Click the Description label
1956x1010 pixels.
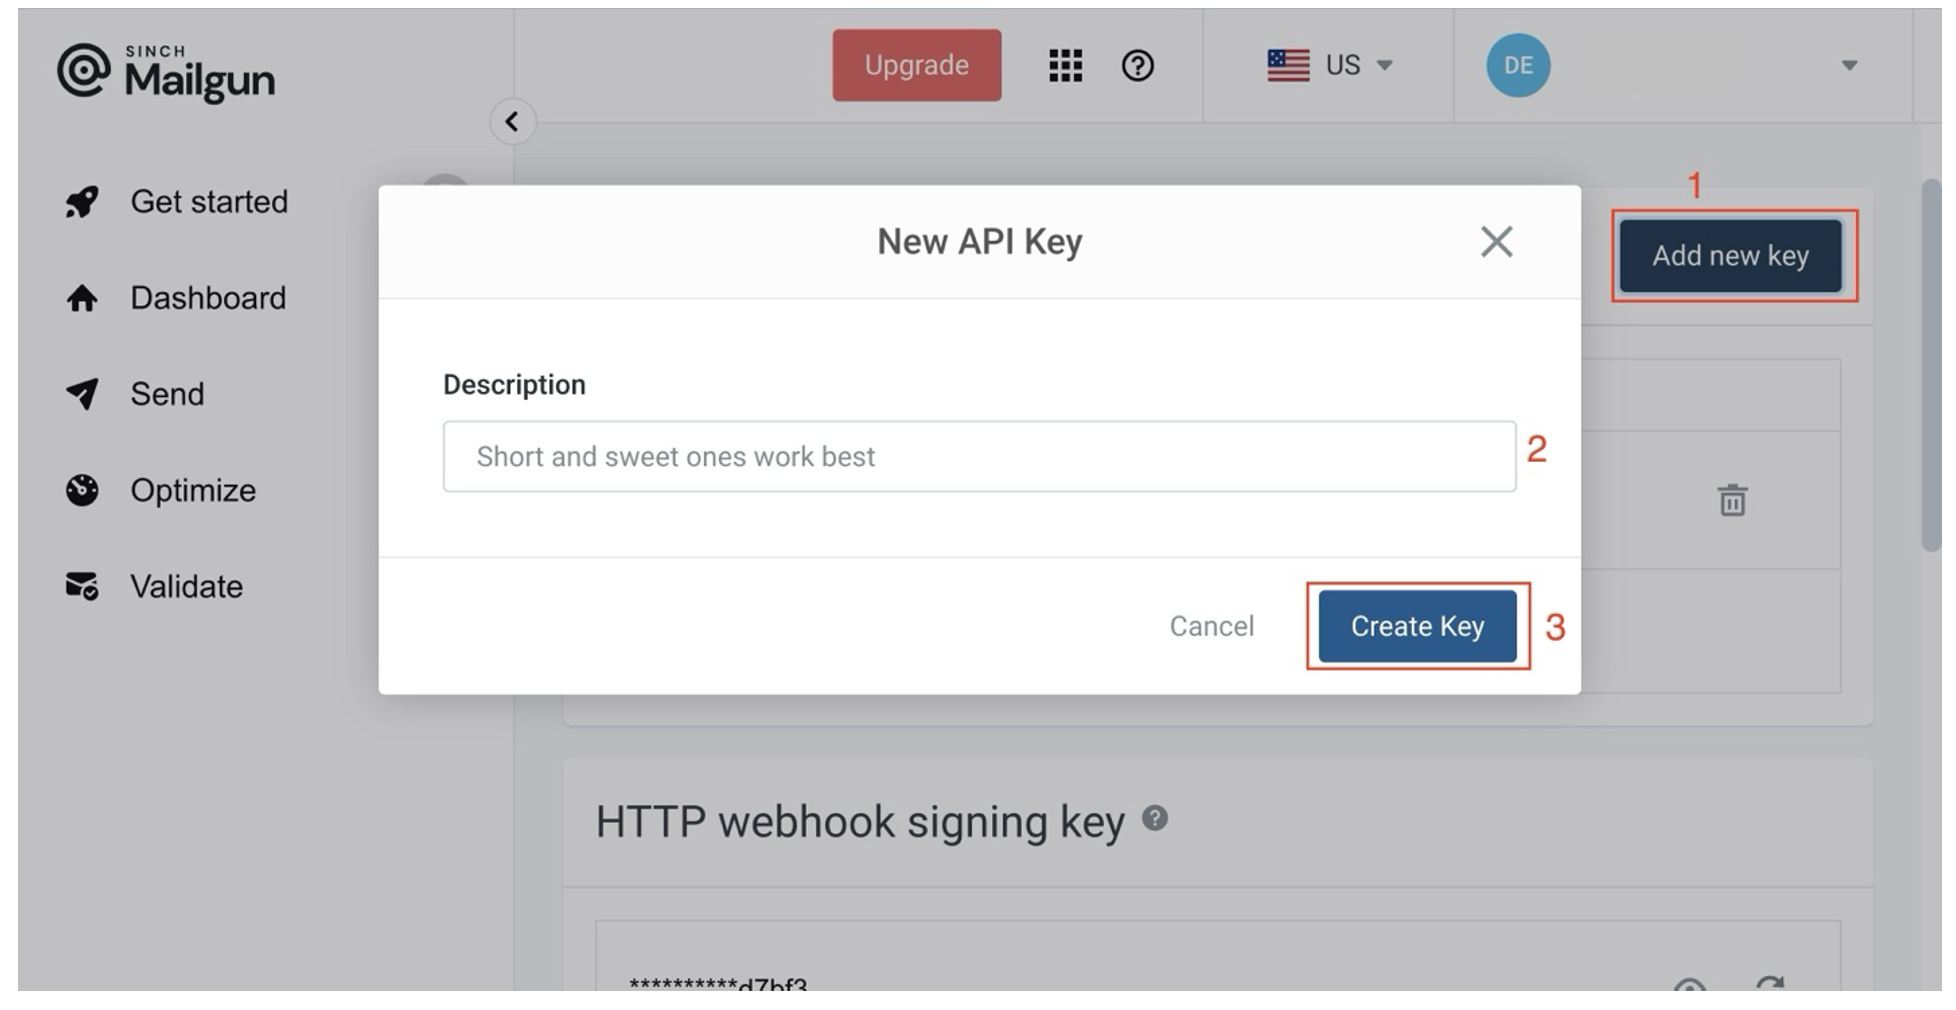click(514, 385)
